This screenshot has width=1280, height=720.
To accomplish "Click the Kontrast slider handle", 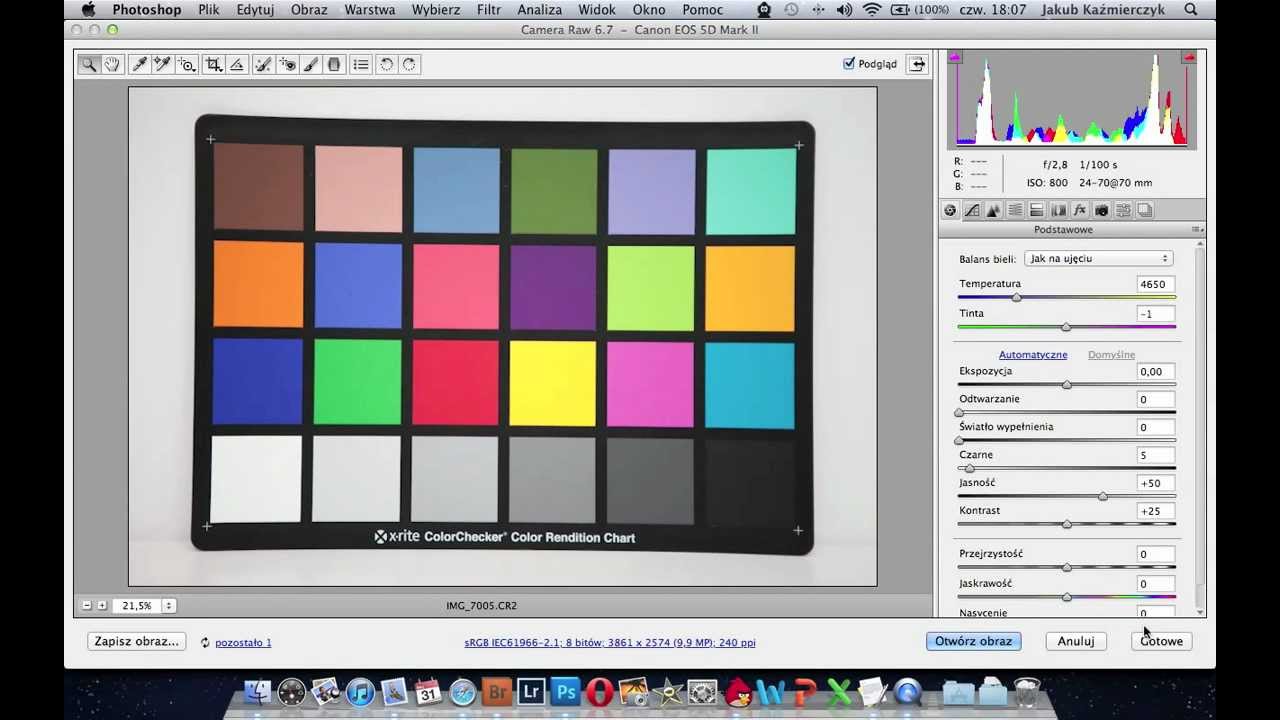I will click(1067, 524).
